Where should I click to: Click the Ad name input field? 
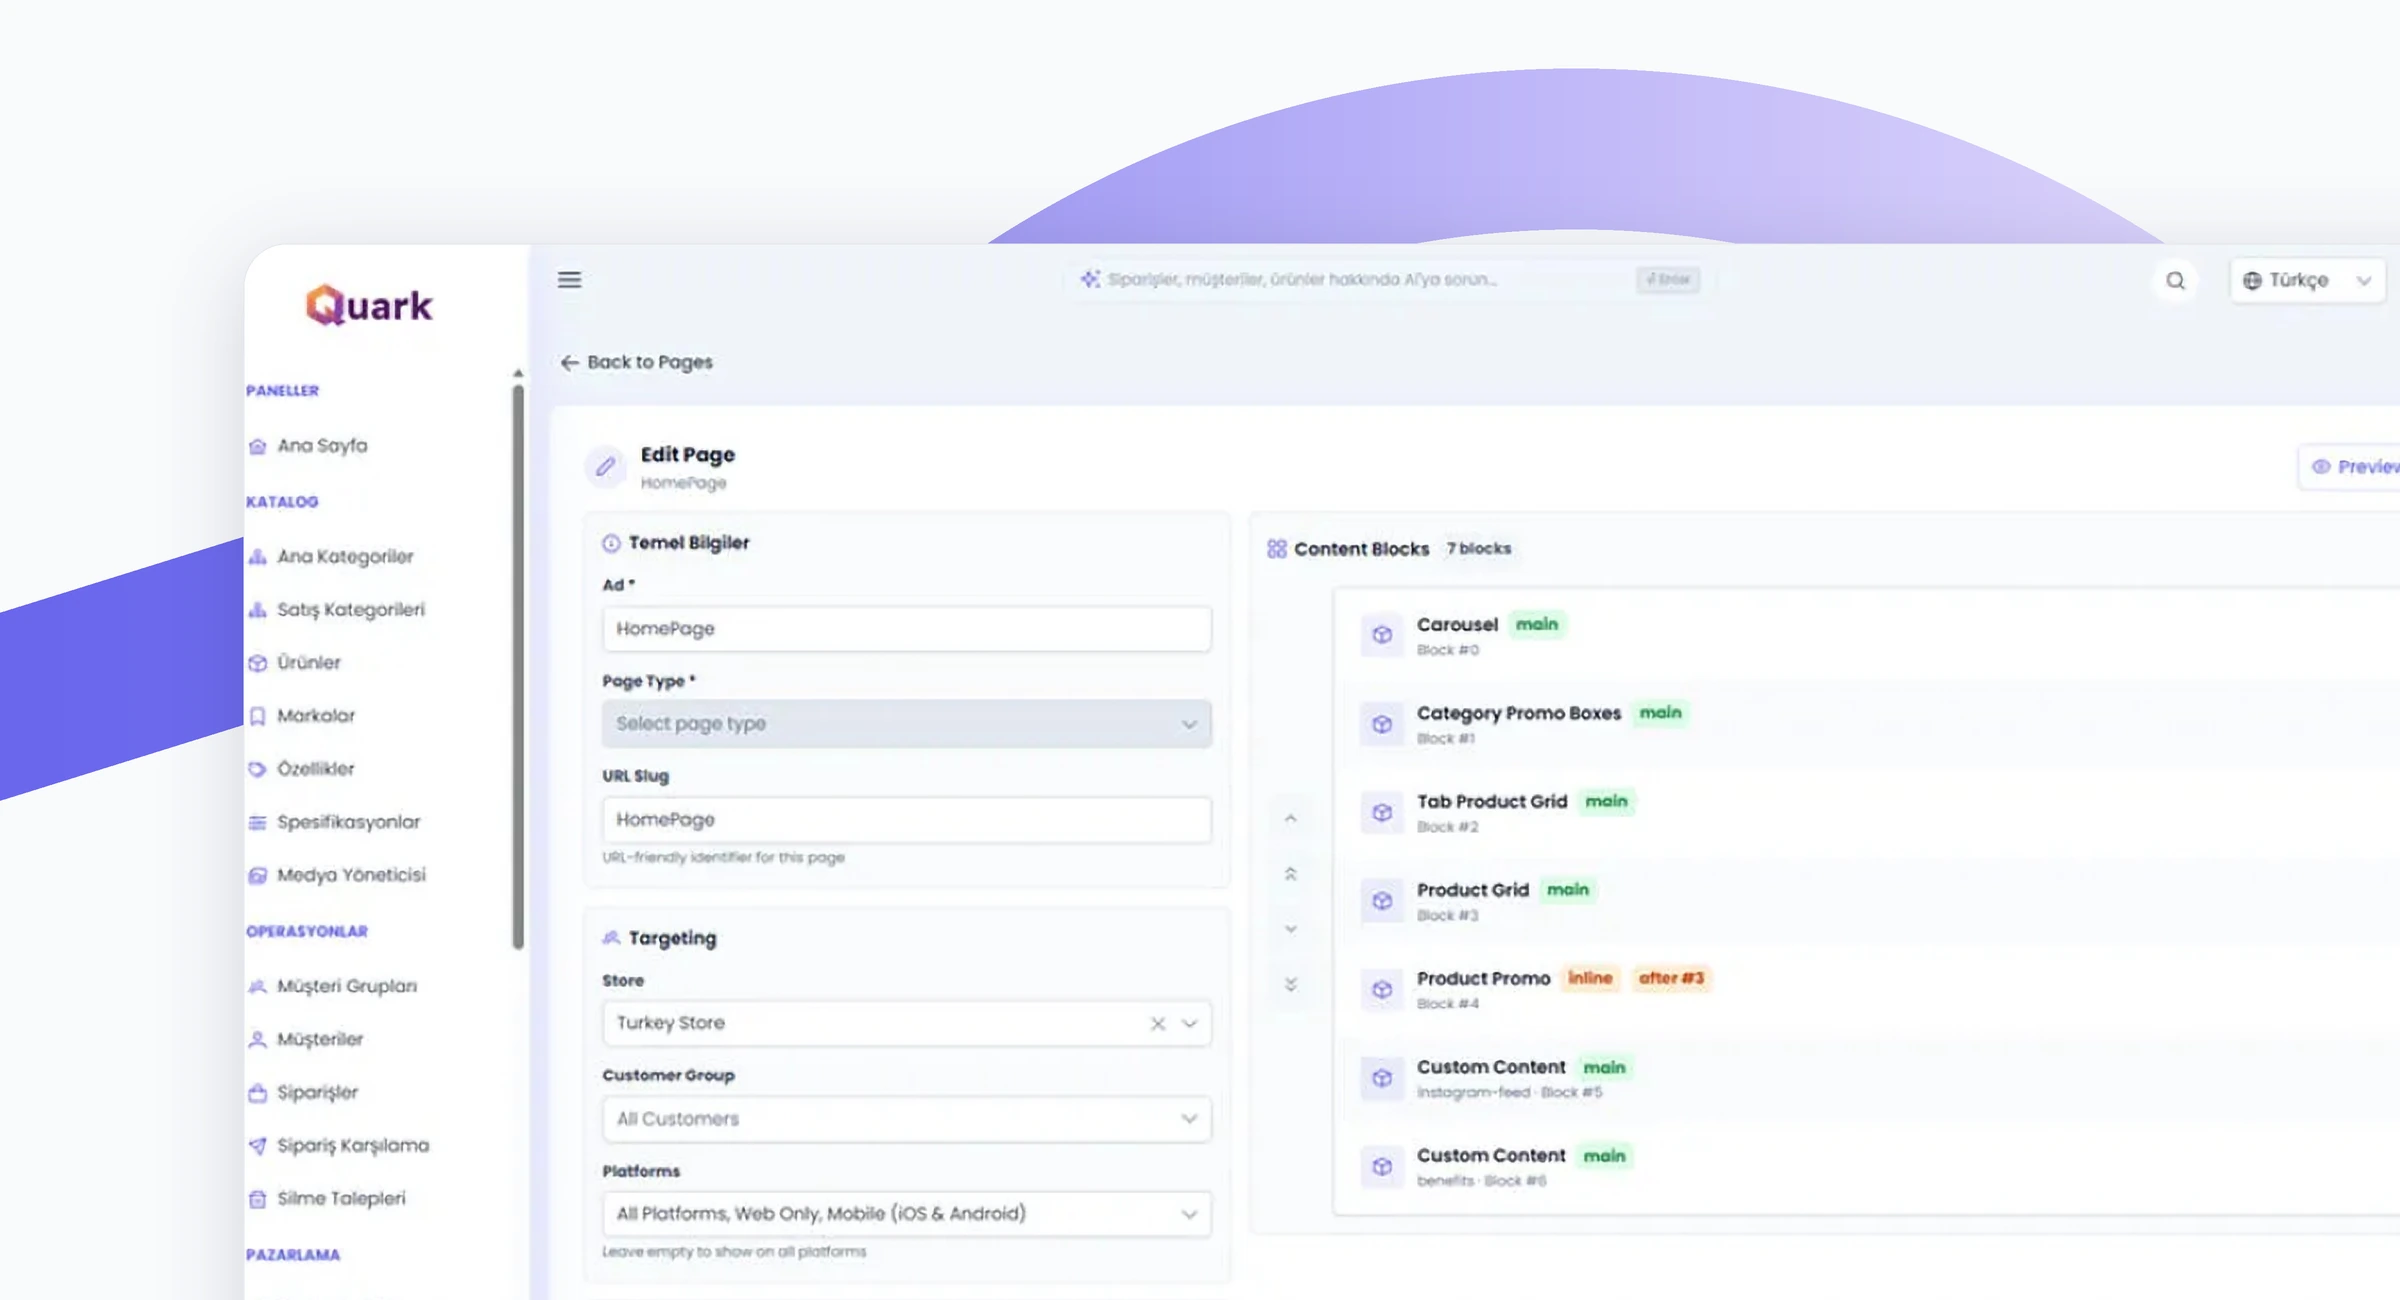[x=906, y=629]
